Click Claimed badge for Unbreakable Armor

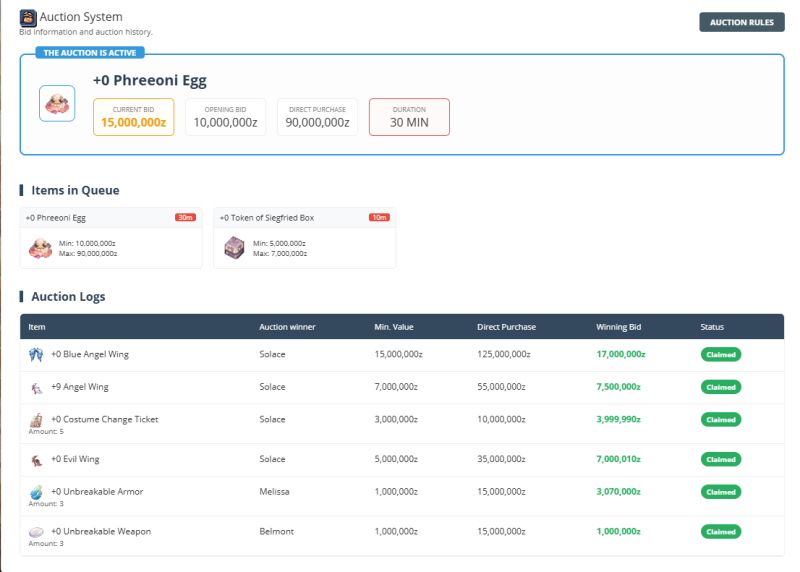721,492
